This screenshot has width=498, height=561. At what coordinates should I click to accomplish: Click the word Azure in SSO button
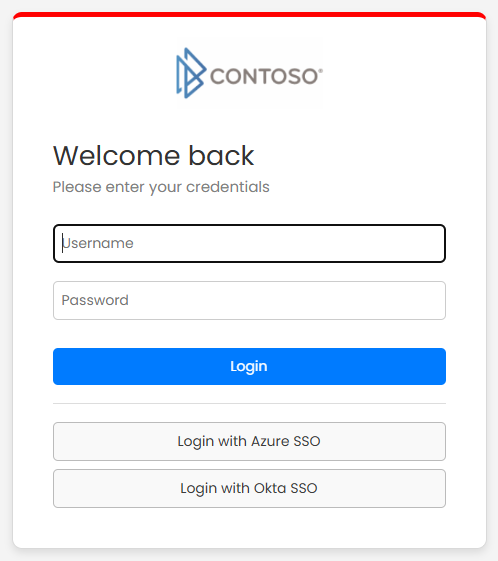[270, 441]
